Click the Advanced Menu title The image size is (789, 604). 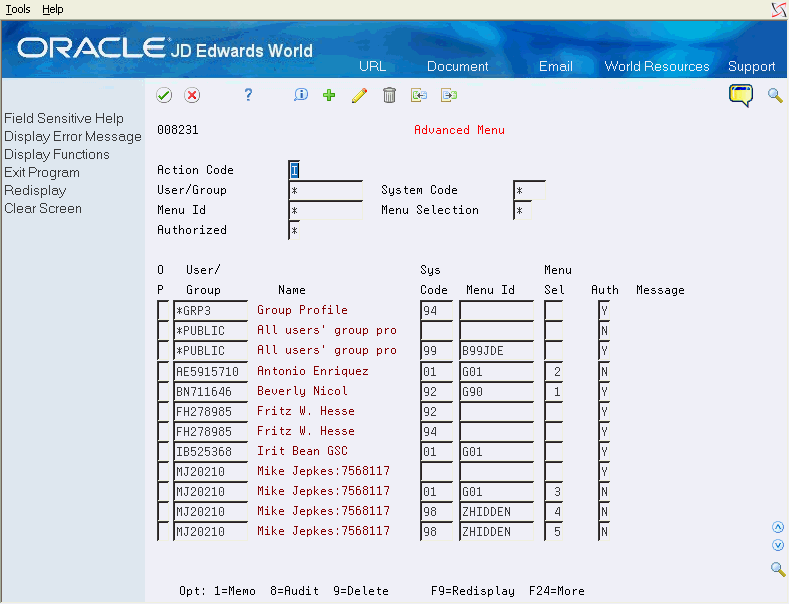tap(459, 130)
